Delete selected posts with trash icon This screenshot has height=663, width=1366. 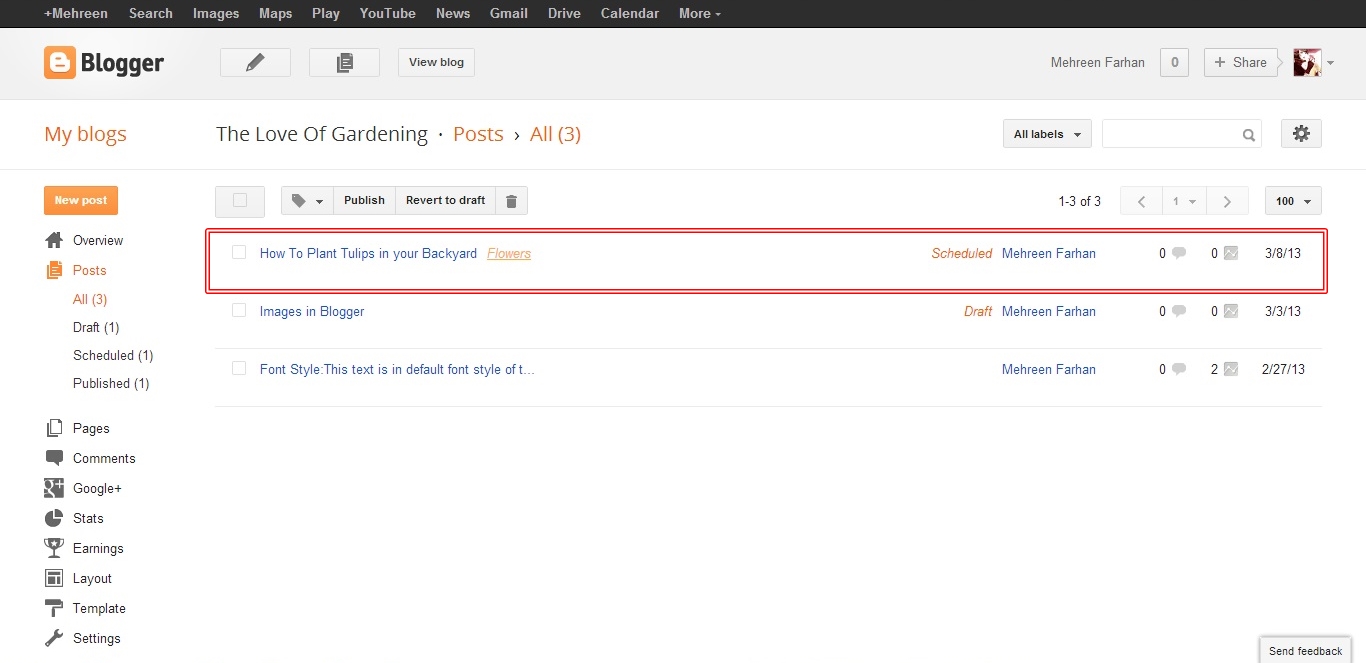(511, 201)
